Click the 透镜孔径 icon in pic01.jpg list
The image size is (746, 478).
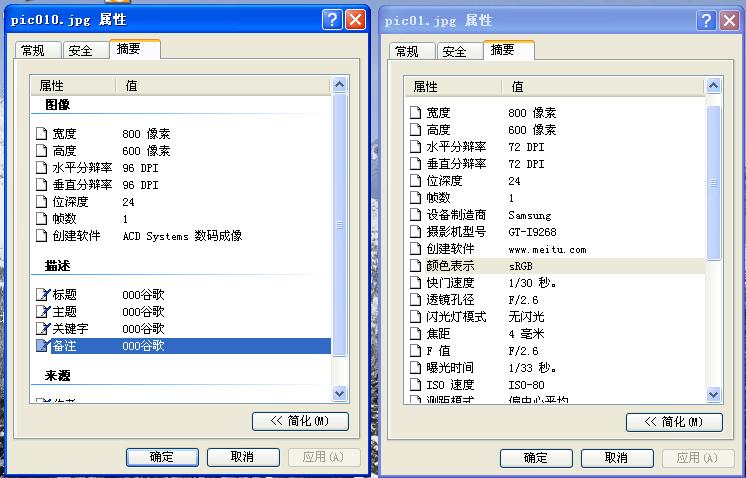[416, 300]
